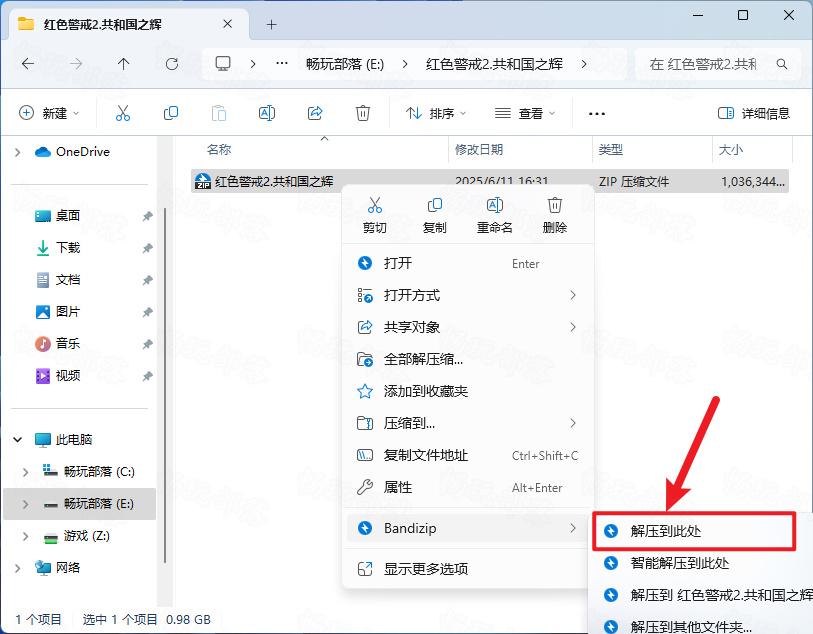Open 属性 from the context menu
The image size is (813, 634).
[468, 487]
